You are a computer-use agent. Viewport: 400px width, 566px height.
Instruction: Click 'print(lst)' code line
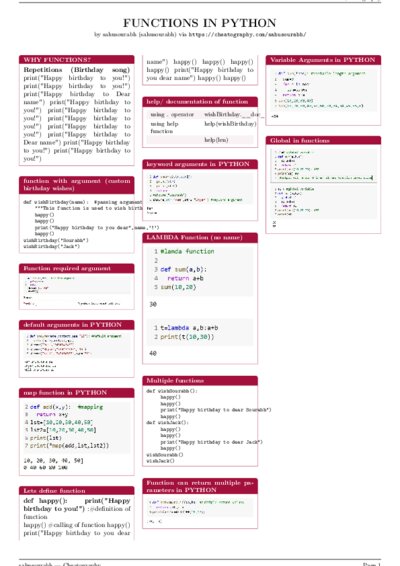[x=45, y=438]
